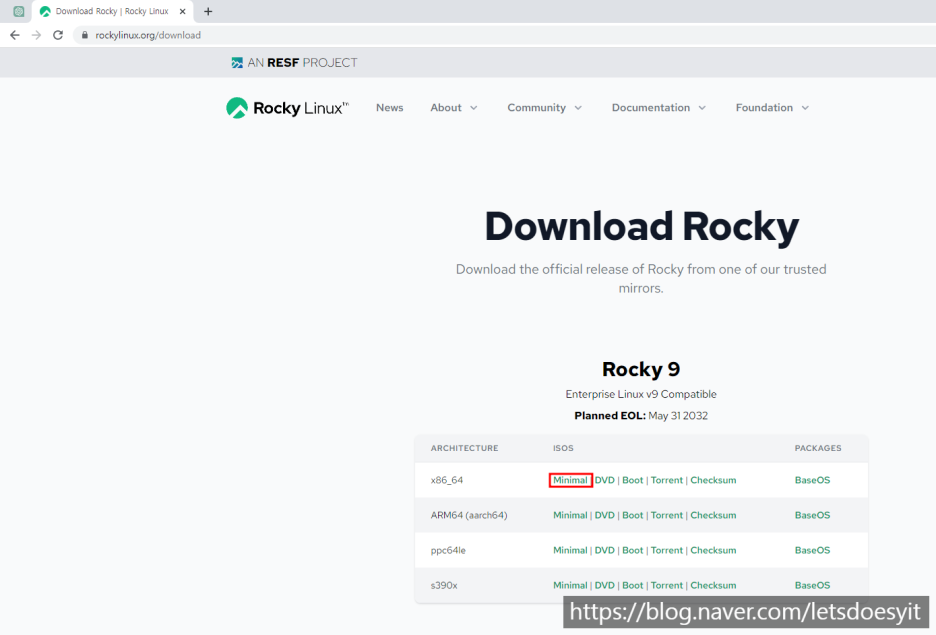The height and width of the screenshot is (635, 936).
Task: Expand the Documentation dropdown menu
Action: pos(658,108)
